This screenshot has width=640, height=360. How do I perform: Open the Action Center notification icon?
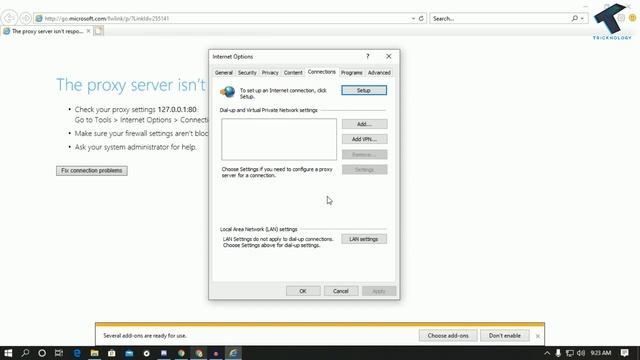624,353
